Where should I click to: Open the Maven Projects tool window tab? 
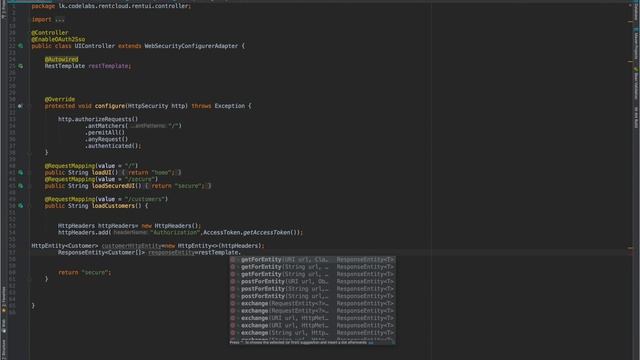click(636, 45)
